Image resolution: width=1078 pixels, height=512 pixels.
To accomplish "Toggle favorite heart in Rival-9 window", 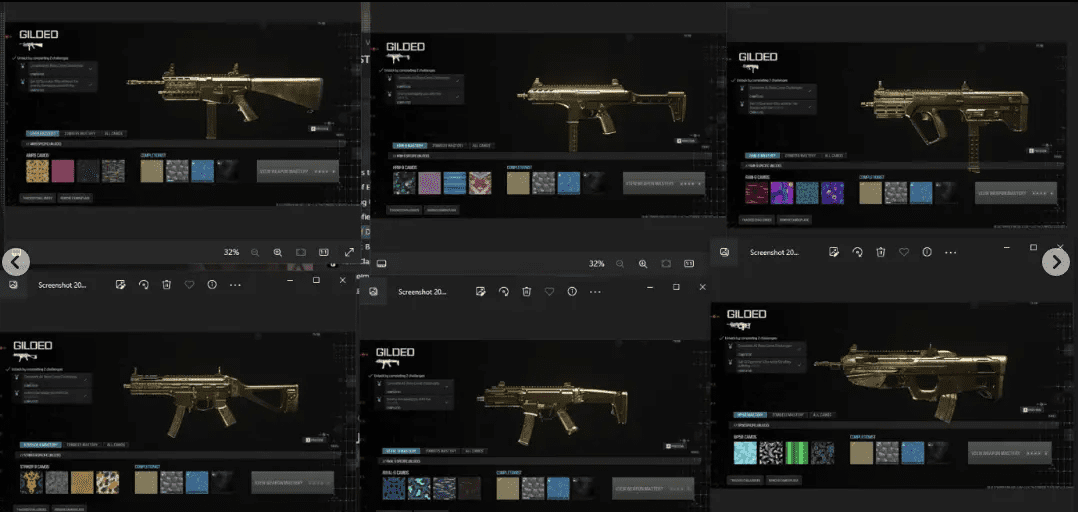I will pos(549,292).
